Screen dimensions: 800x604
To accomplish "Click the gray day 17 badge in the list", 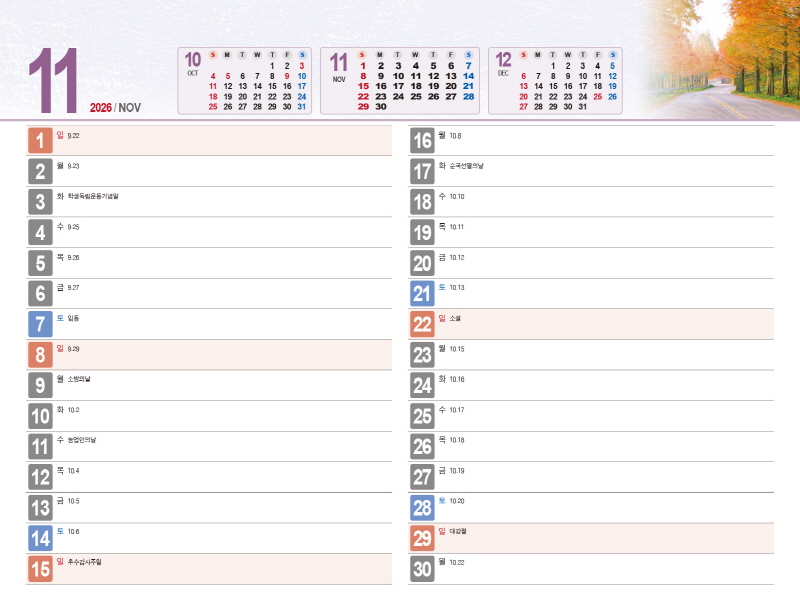I will coord(422,172).
